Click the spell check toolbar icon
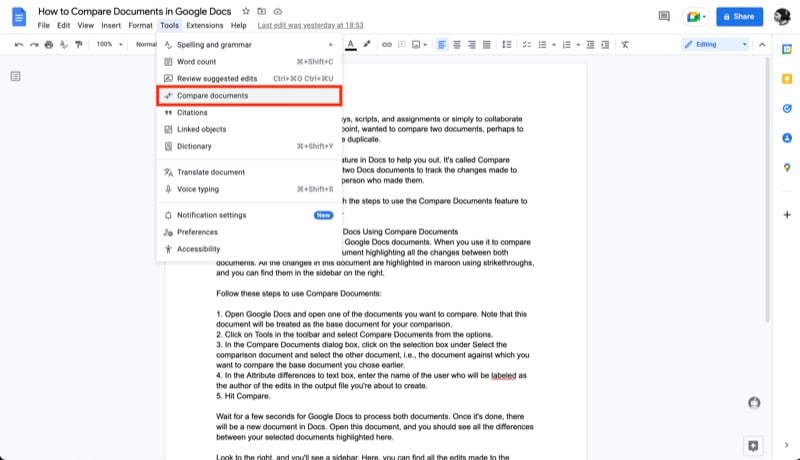 click(64, 45)
